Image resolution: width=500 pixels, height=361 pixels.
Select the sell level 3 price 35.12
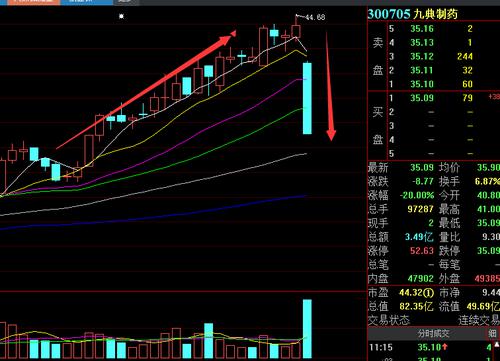click(422, 56)
